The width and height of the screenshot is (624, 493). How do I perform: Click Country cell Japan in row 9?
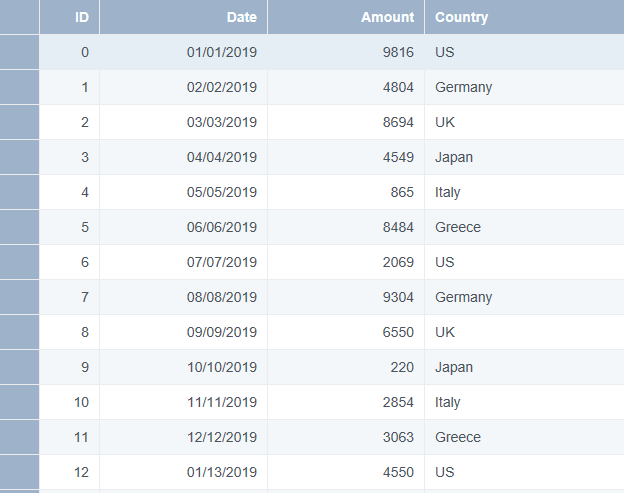point(524,367)
